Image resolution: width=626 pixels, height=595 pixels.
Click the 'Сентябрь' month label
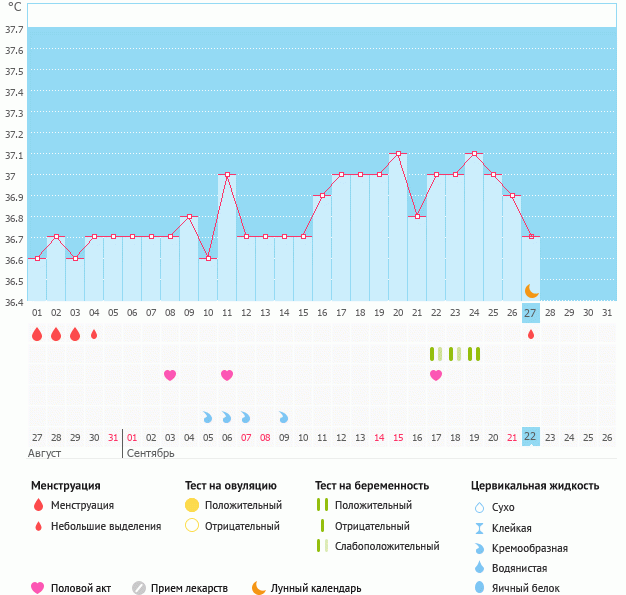[x=151, y=453]
